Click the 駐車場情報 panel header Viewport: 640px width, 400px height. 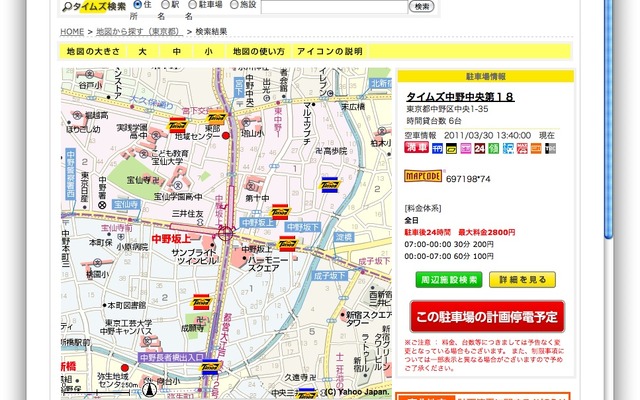486,76
